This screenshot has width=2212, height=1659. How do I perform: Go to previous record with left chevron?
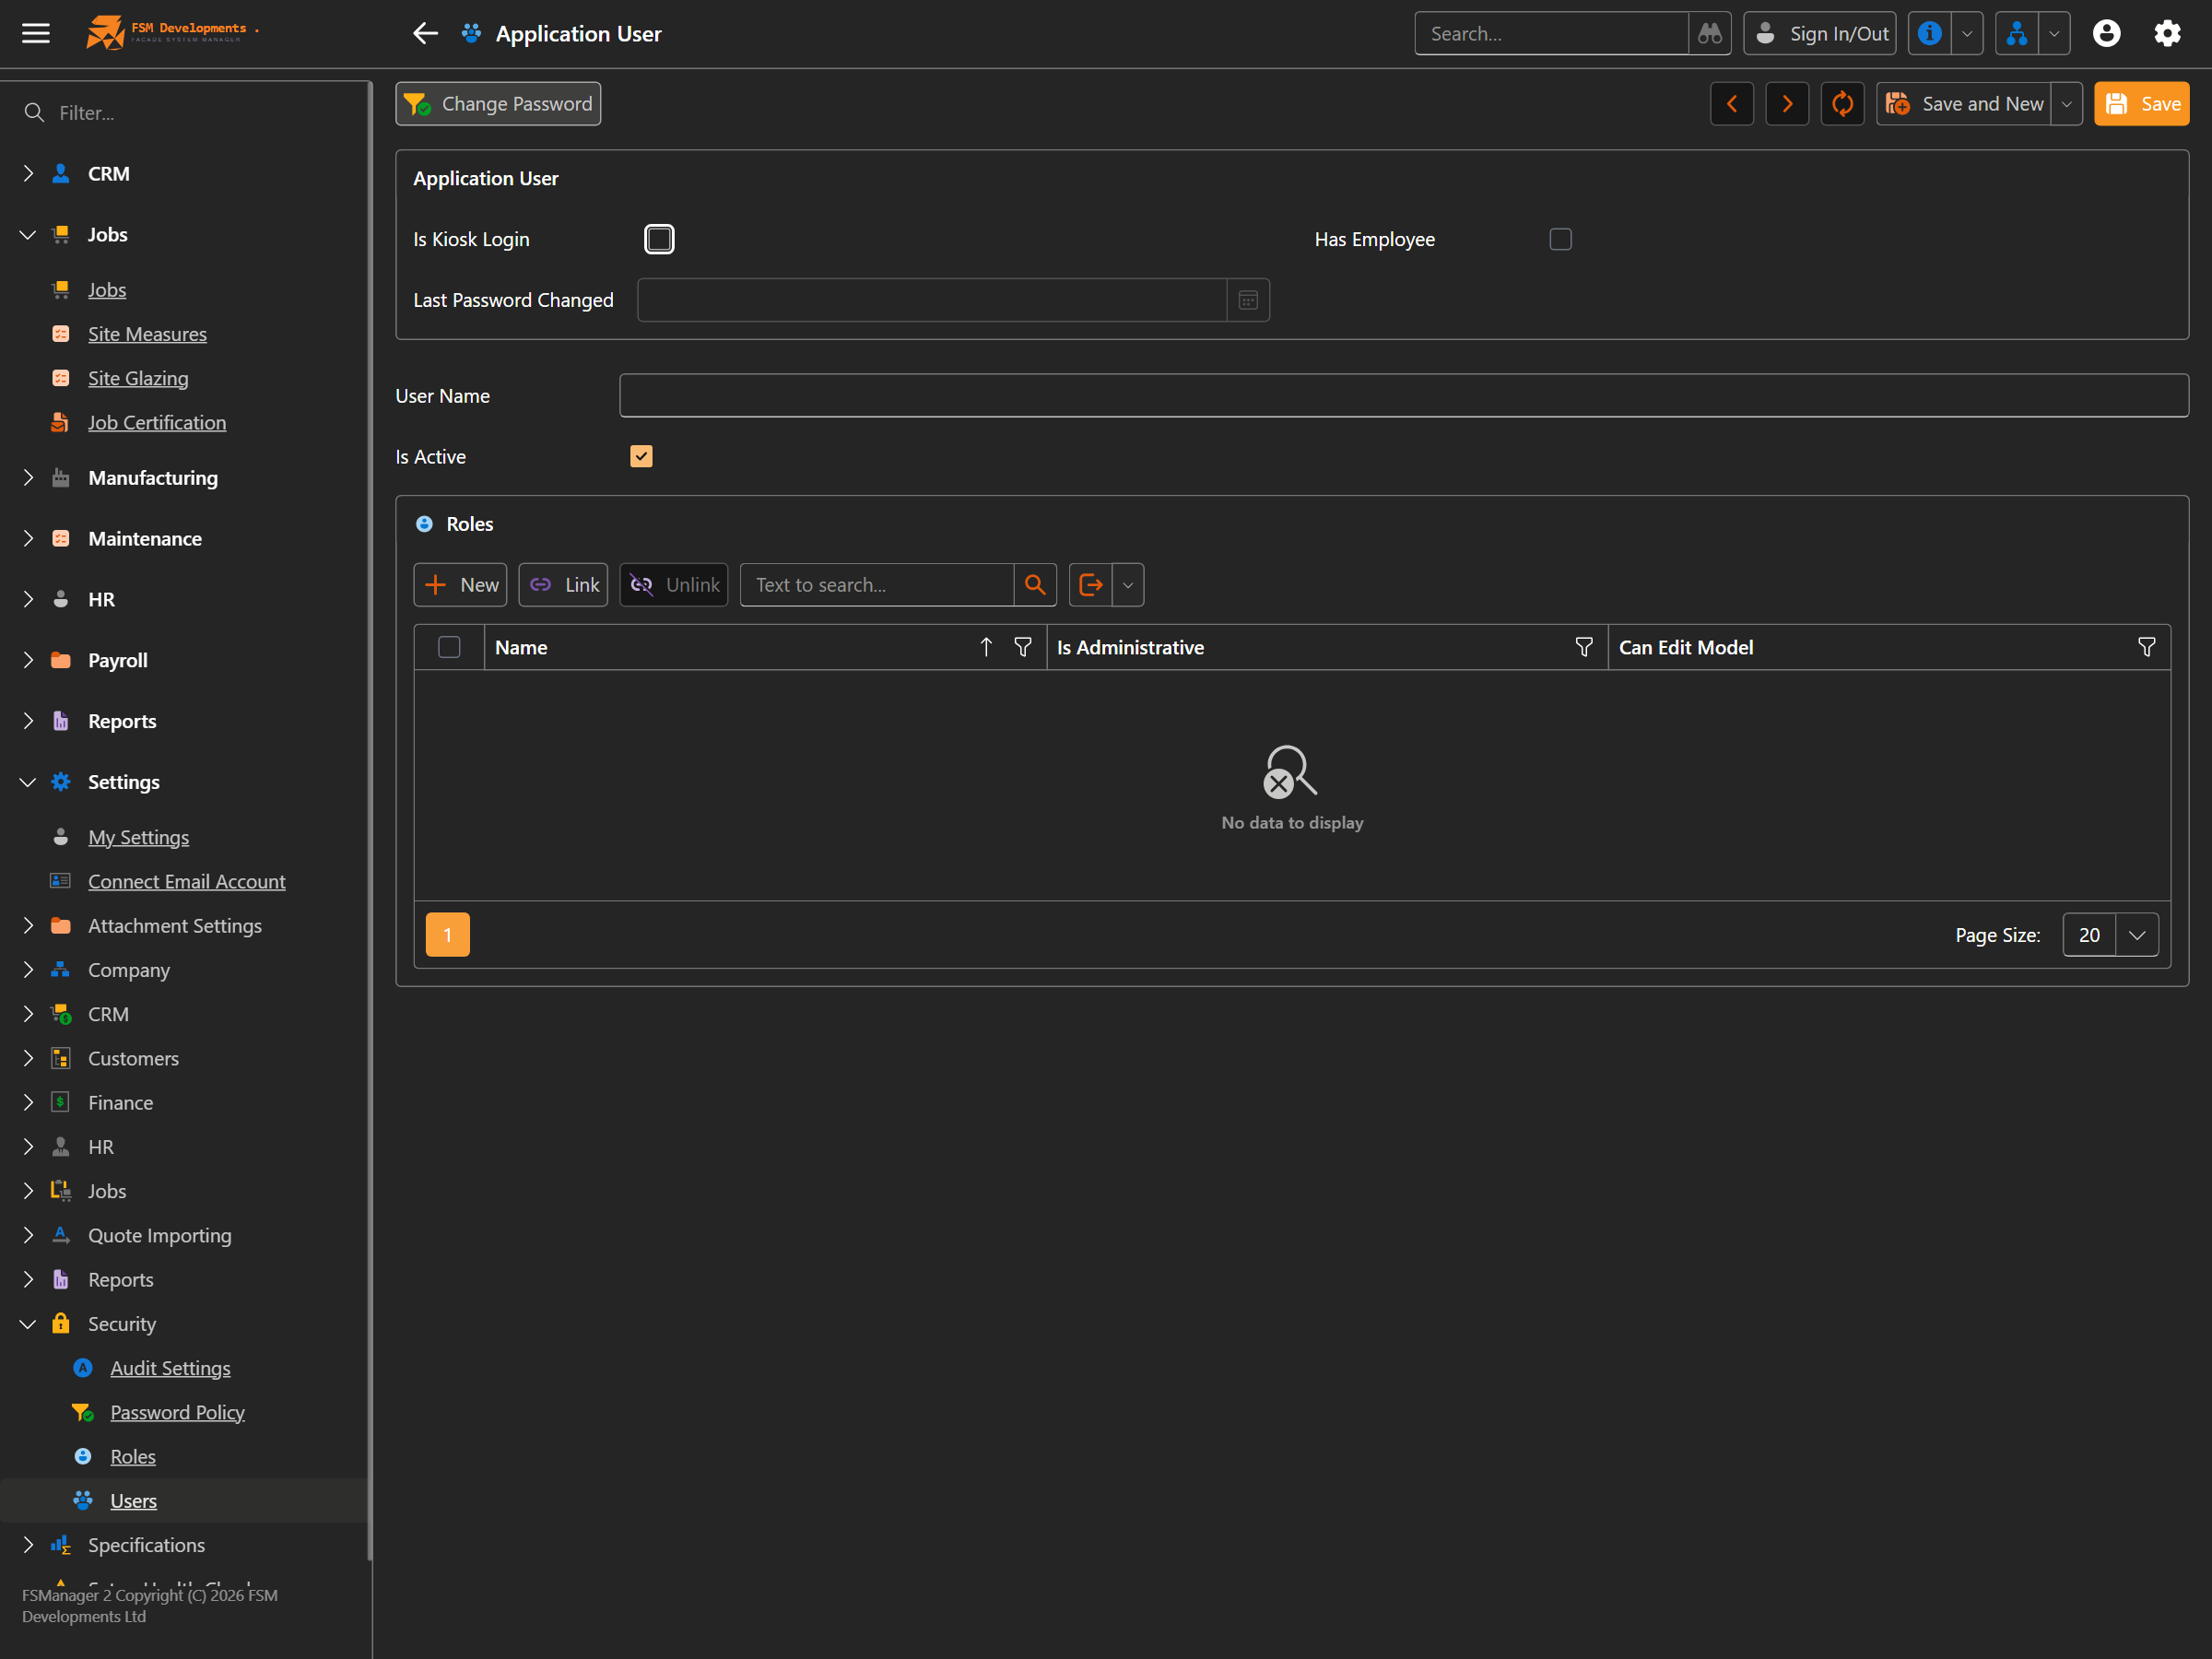(x=1731, y=104)
